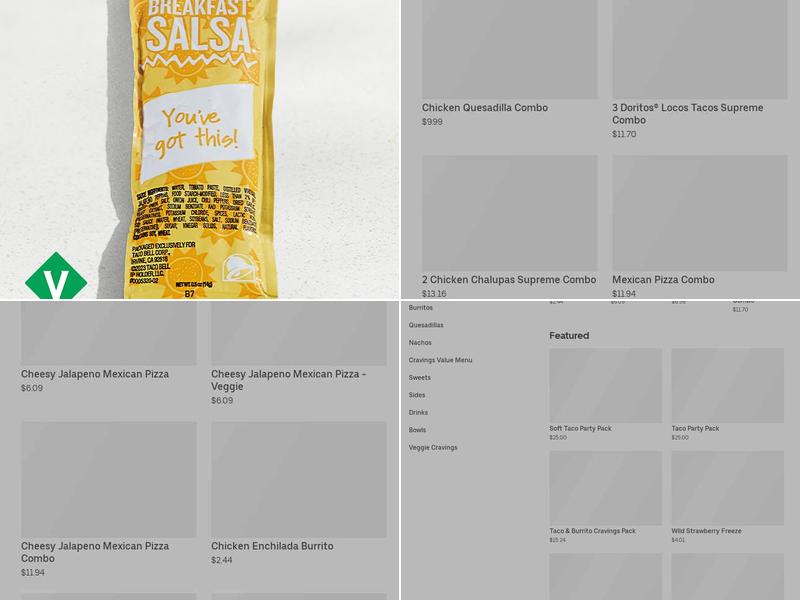800x600 pixels.
Task: Select the Veggie Cravings category
Action: pyautogui.click(x=433, y=447)
